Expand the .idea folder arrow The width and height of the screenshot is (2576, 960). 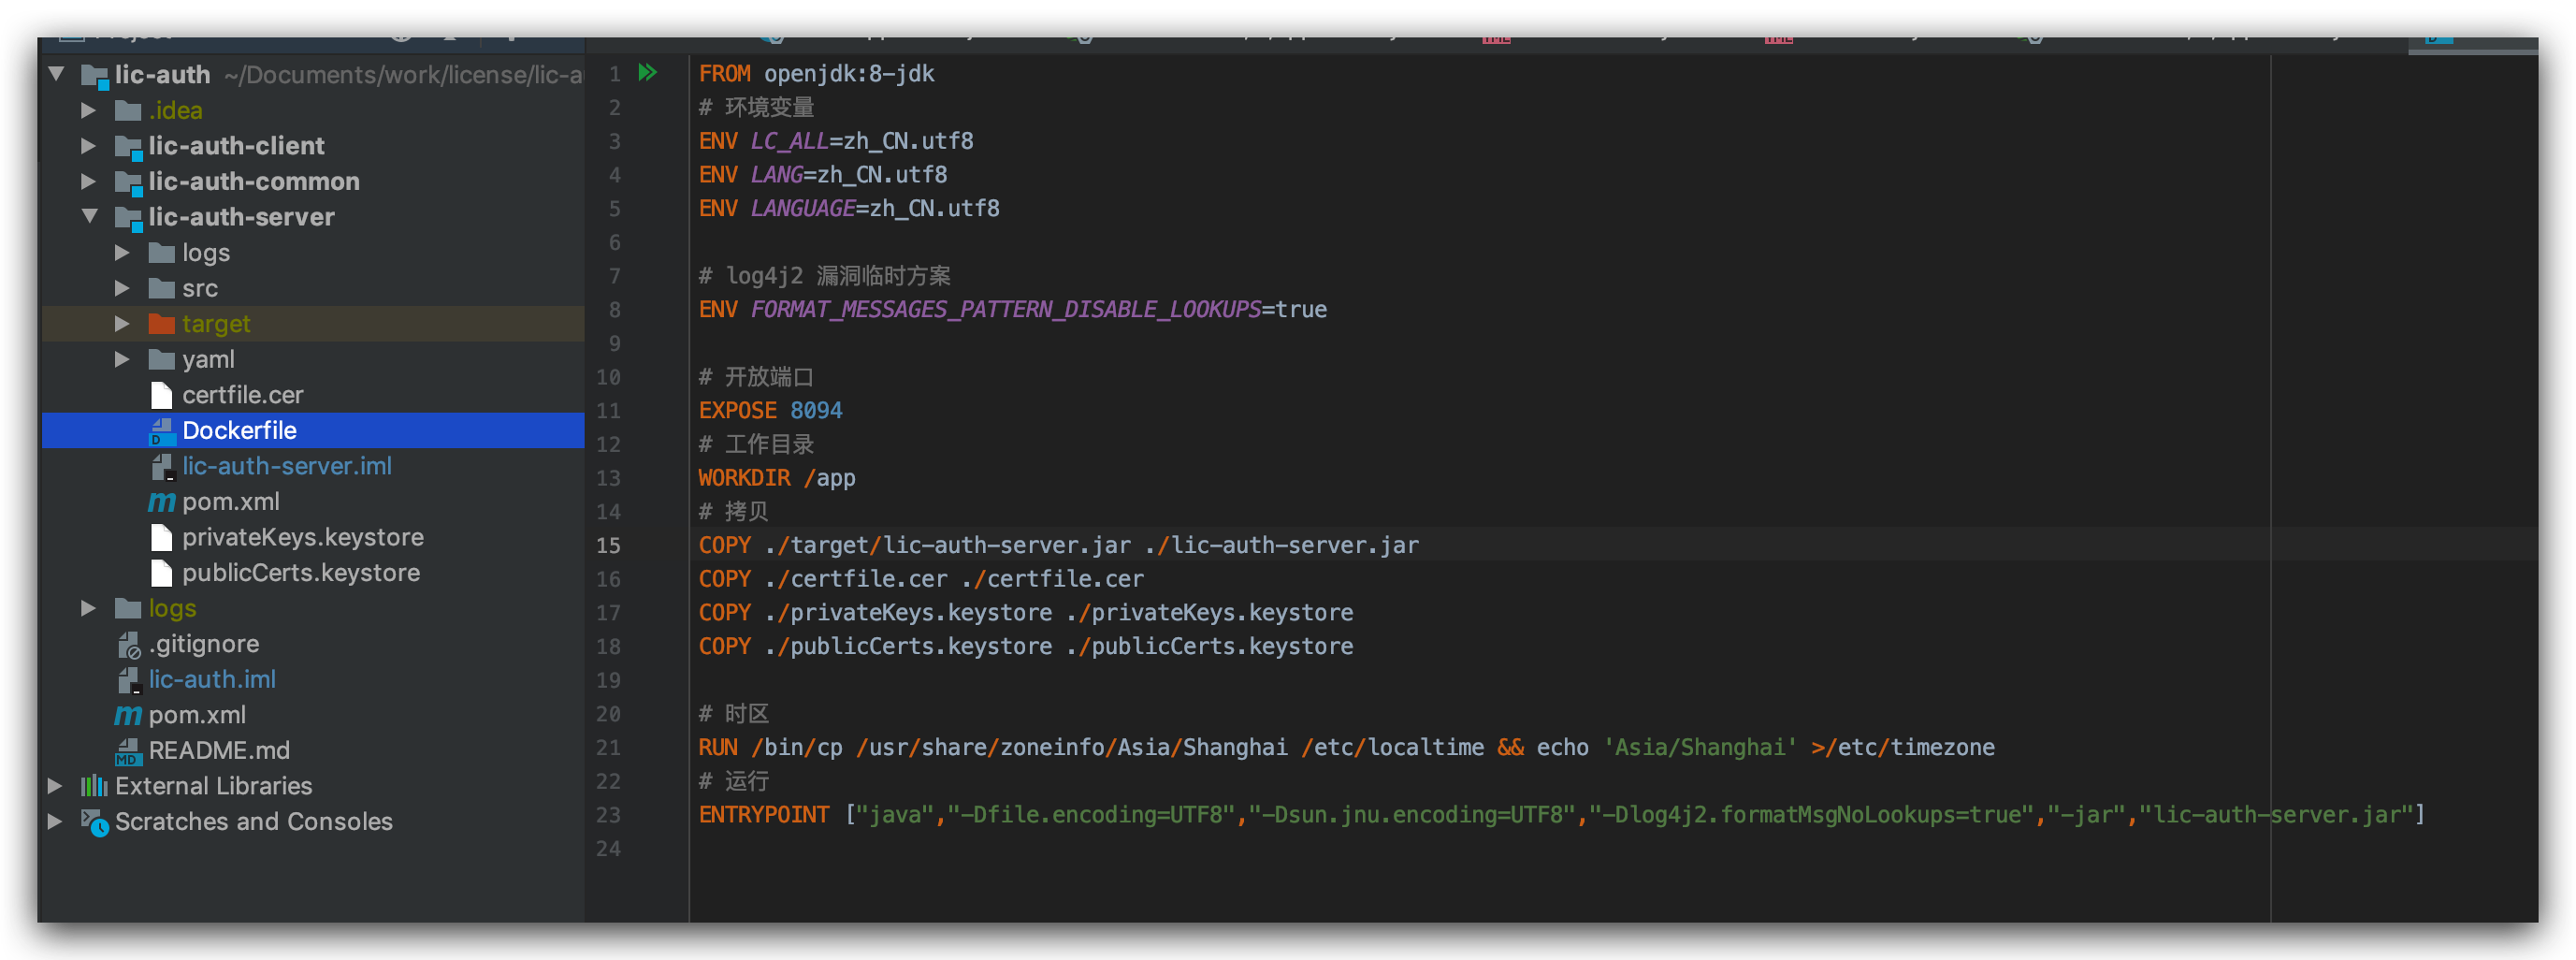click(89, 110)
